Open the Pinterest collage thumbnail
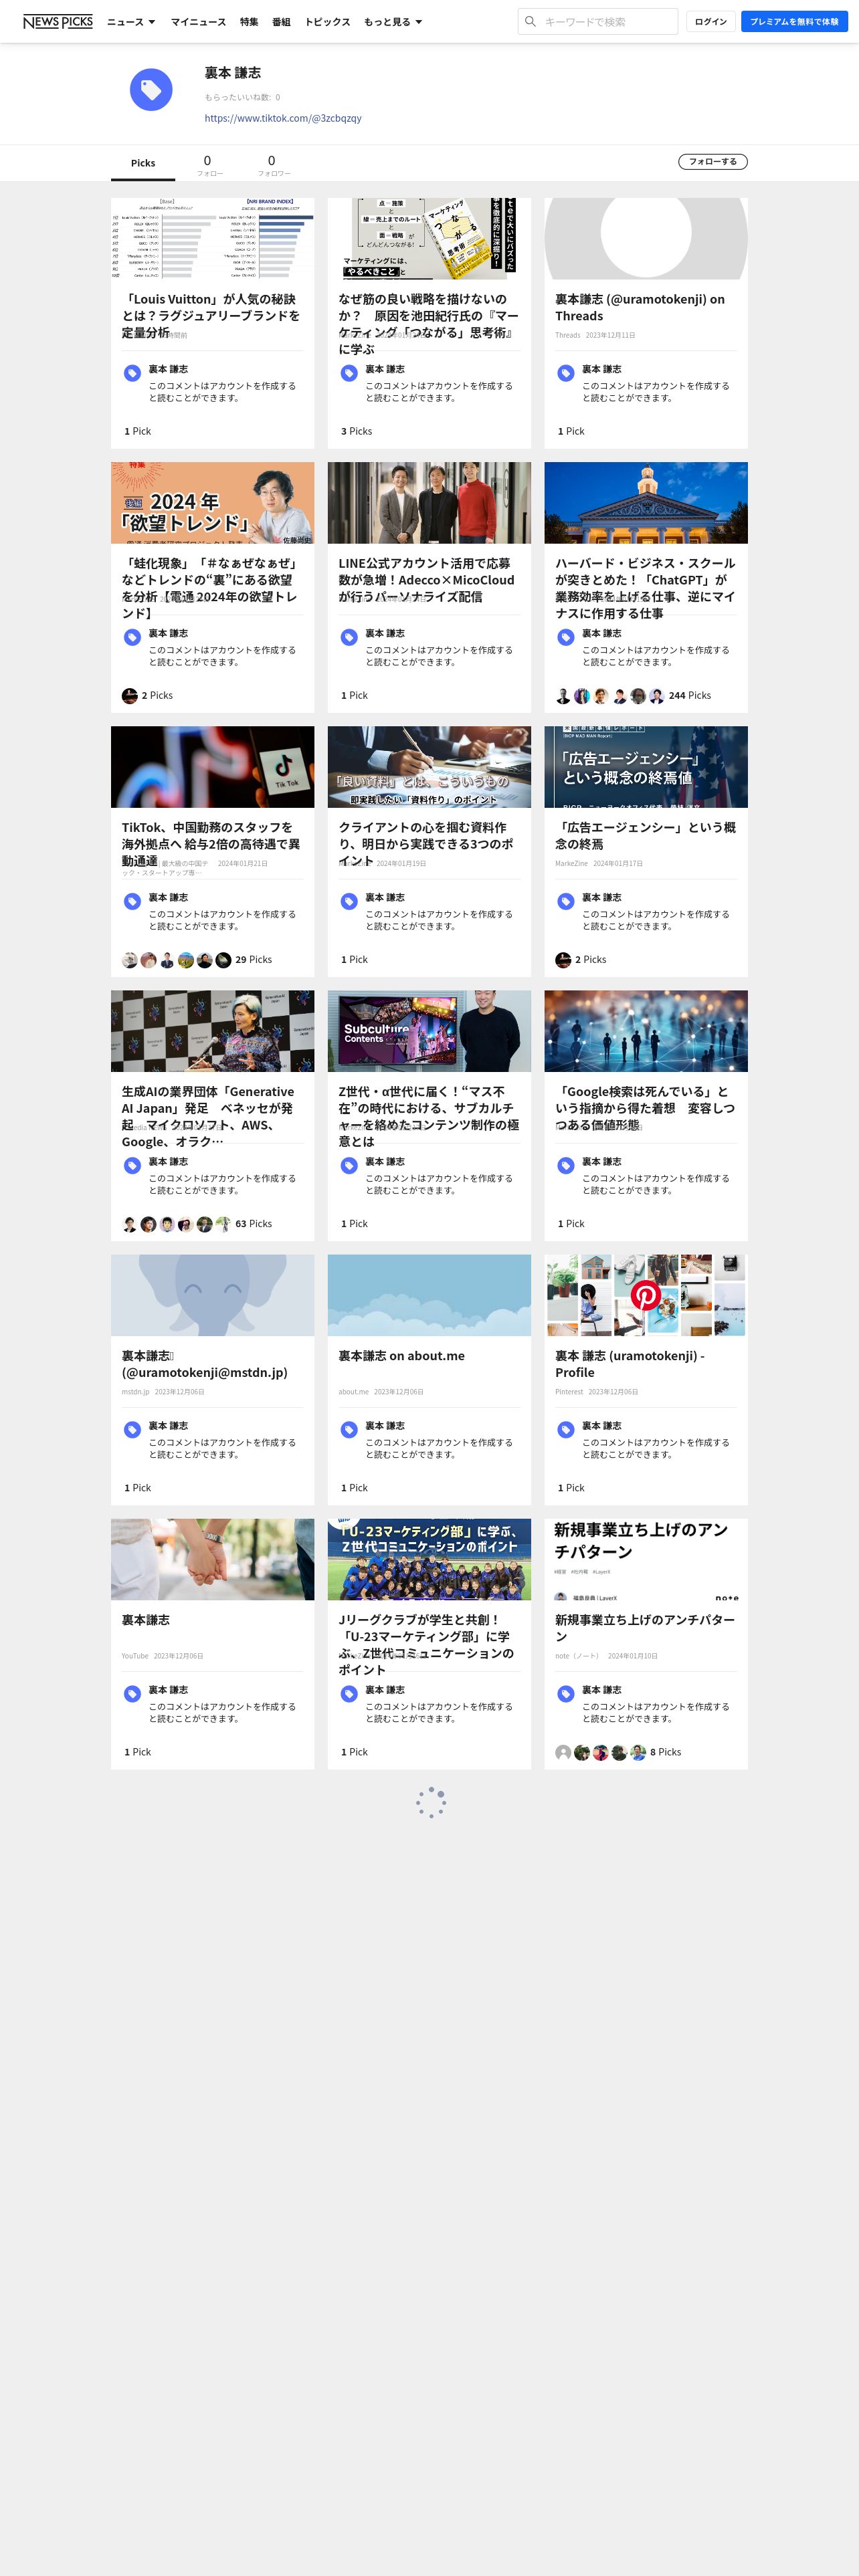 [646, 1295]
